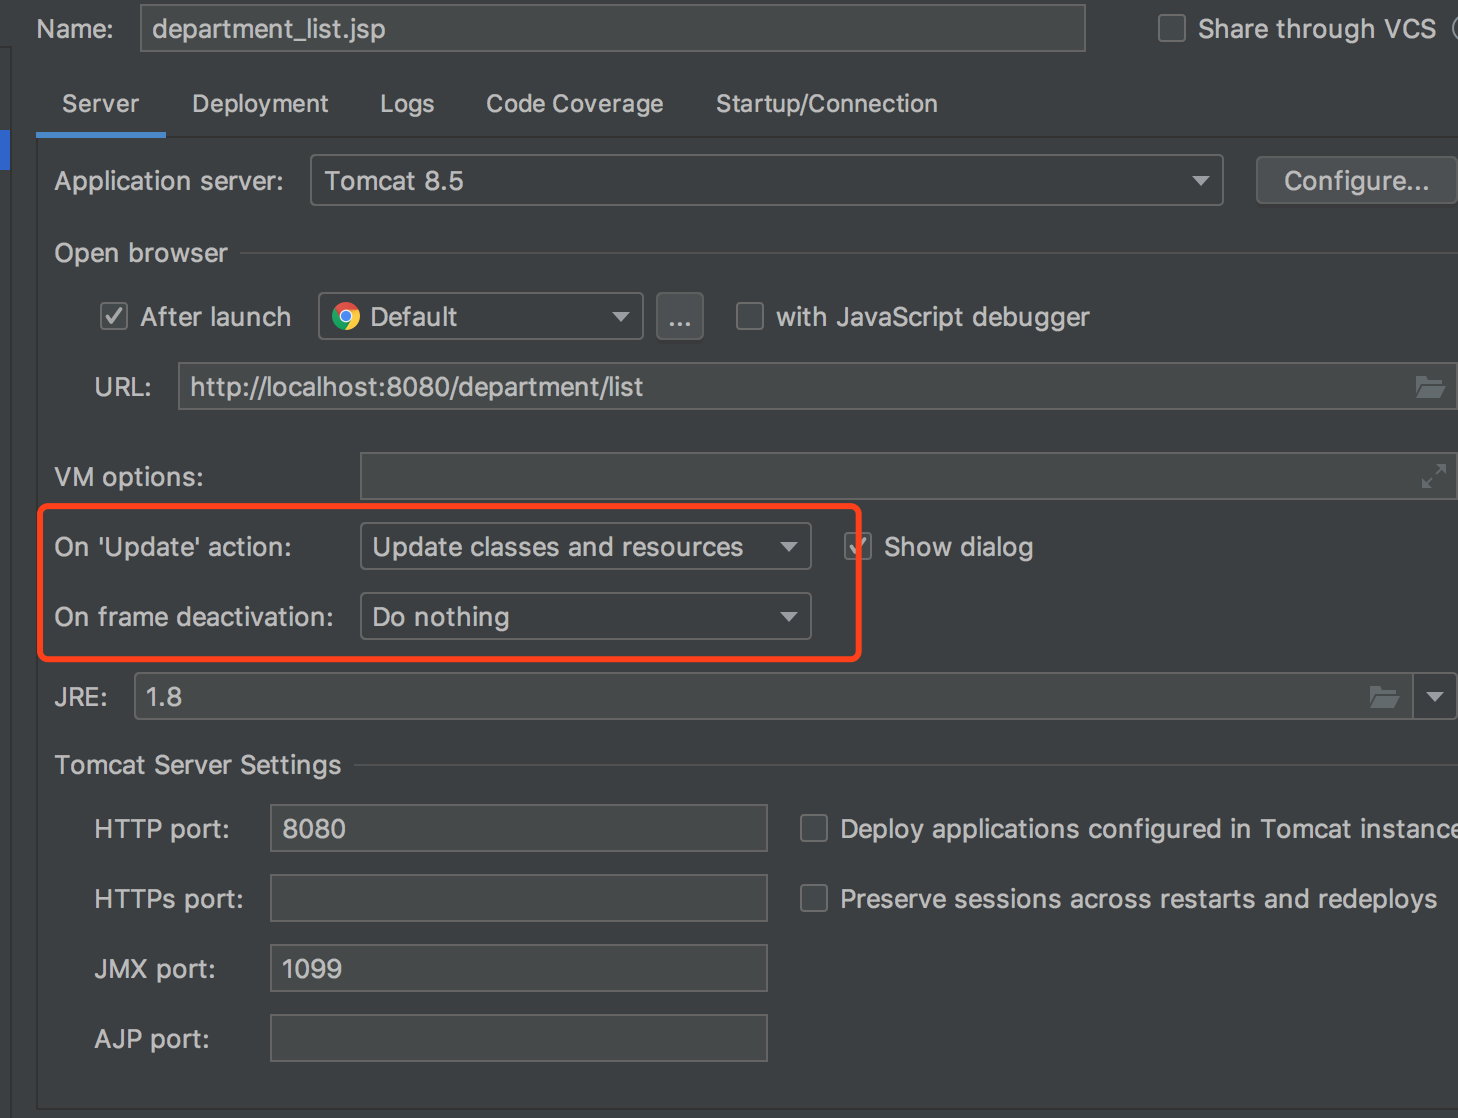
Task: Toggle the Show dialog checkbox
Action: click(x=858, y=547)
